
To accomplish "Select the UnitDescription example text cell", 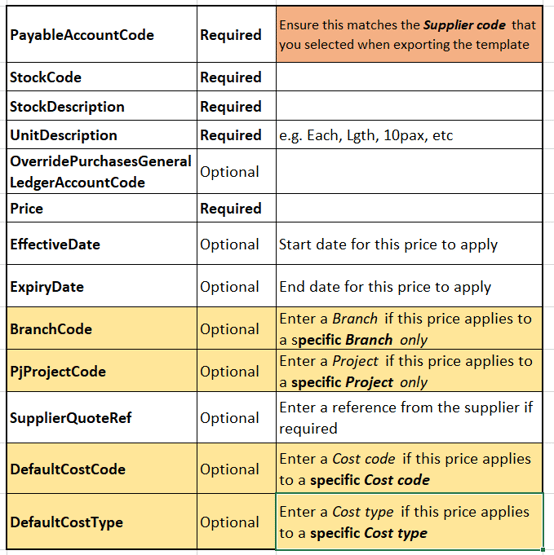I will (x=409, y=135).
